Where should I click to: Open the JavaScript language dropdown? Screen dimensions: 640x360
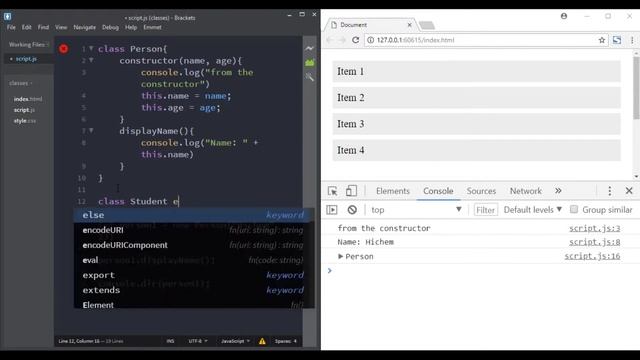(x=236, y=341)
